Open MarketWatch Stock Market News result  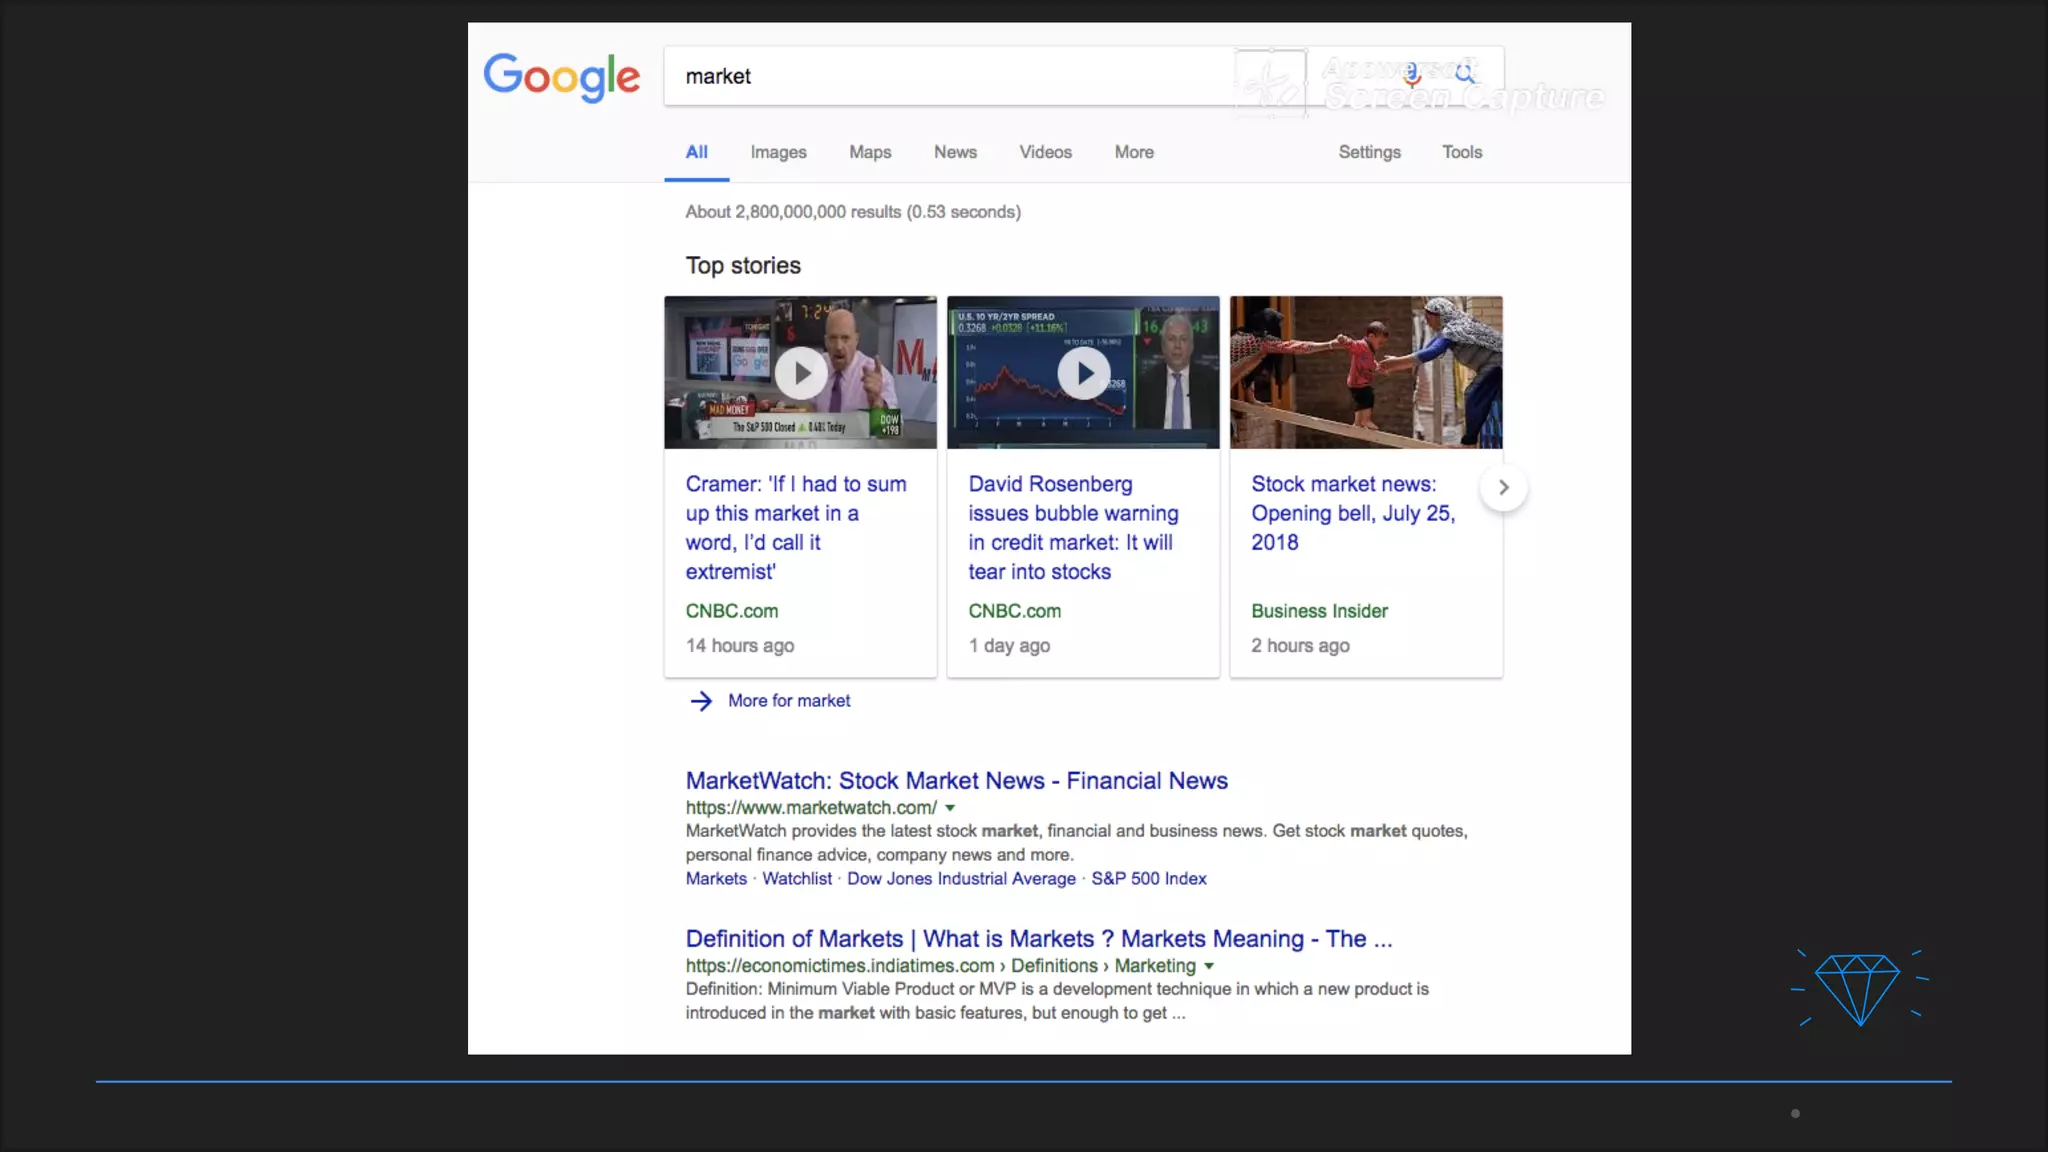(x=956, y=781)
